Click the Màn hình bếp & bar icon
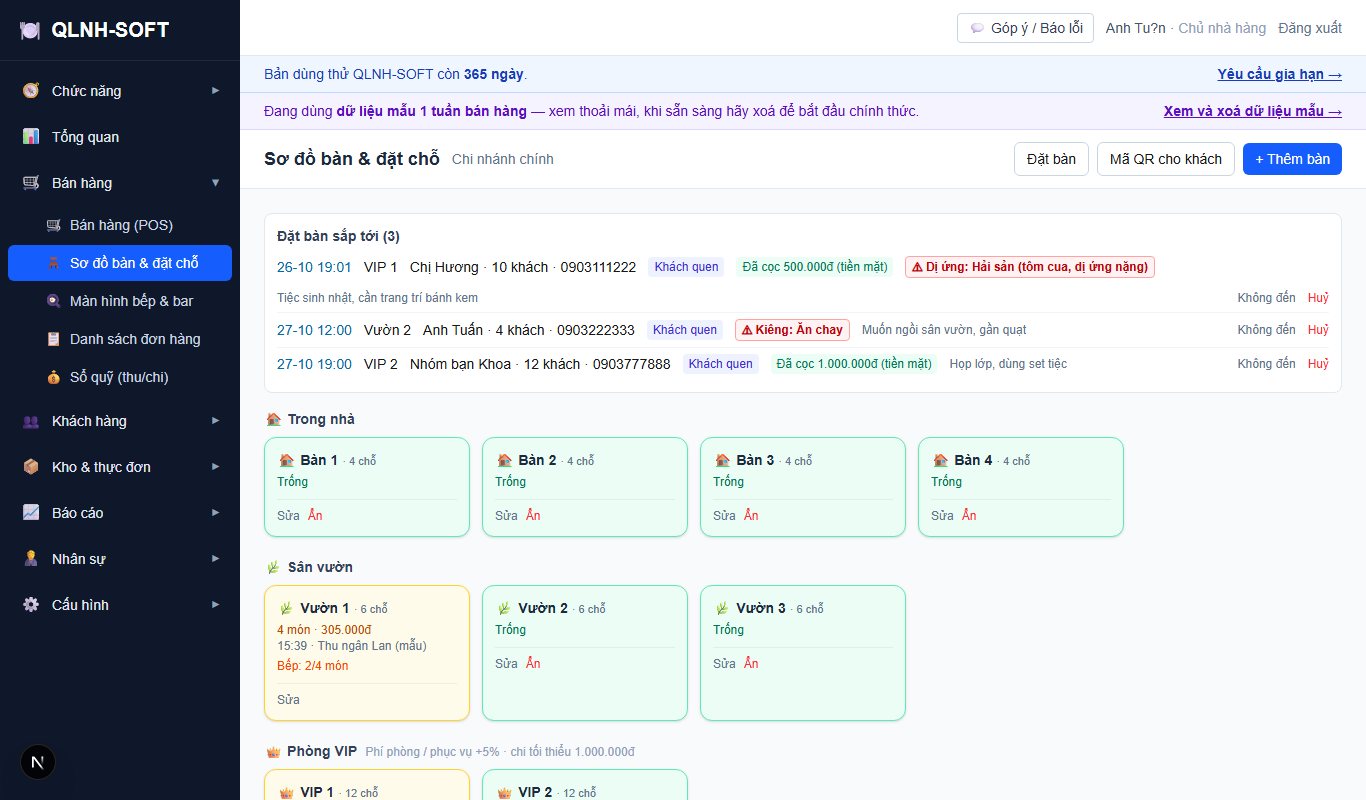This screenshot has width=1366, height=800. [x=53, y=301]
